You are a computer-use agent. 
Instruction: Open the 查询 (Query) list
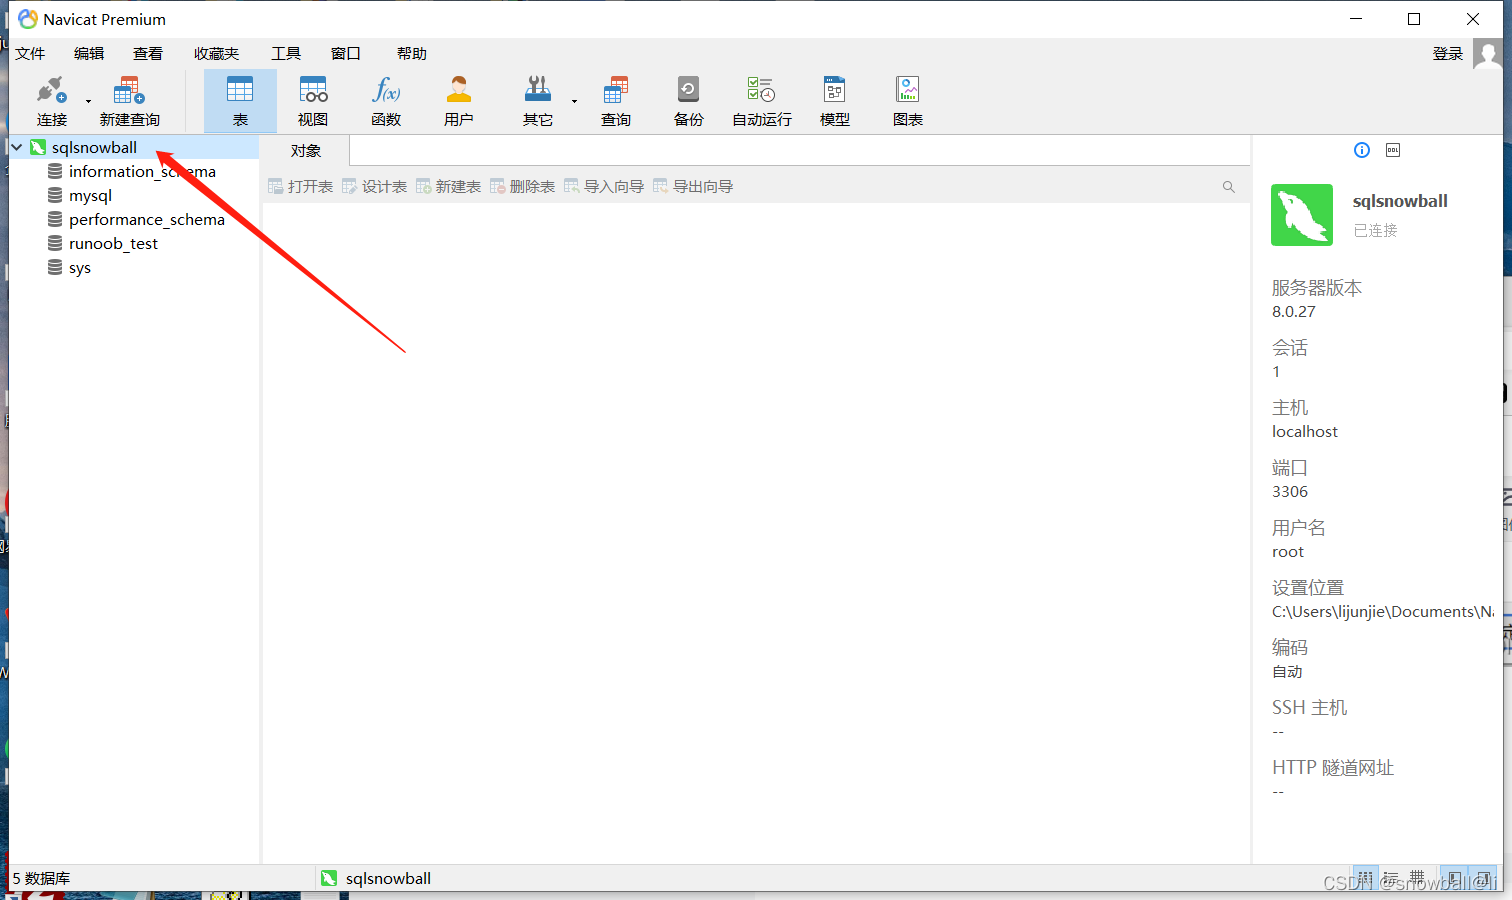pyautogui.click(x=616, y=101)
